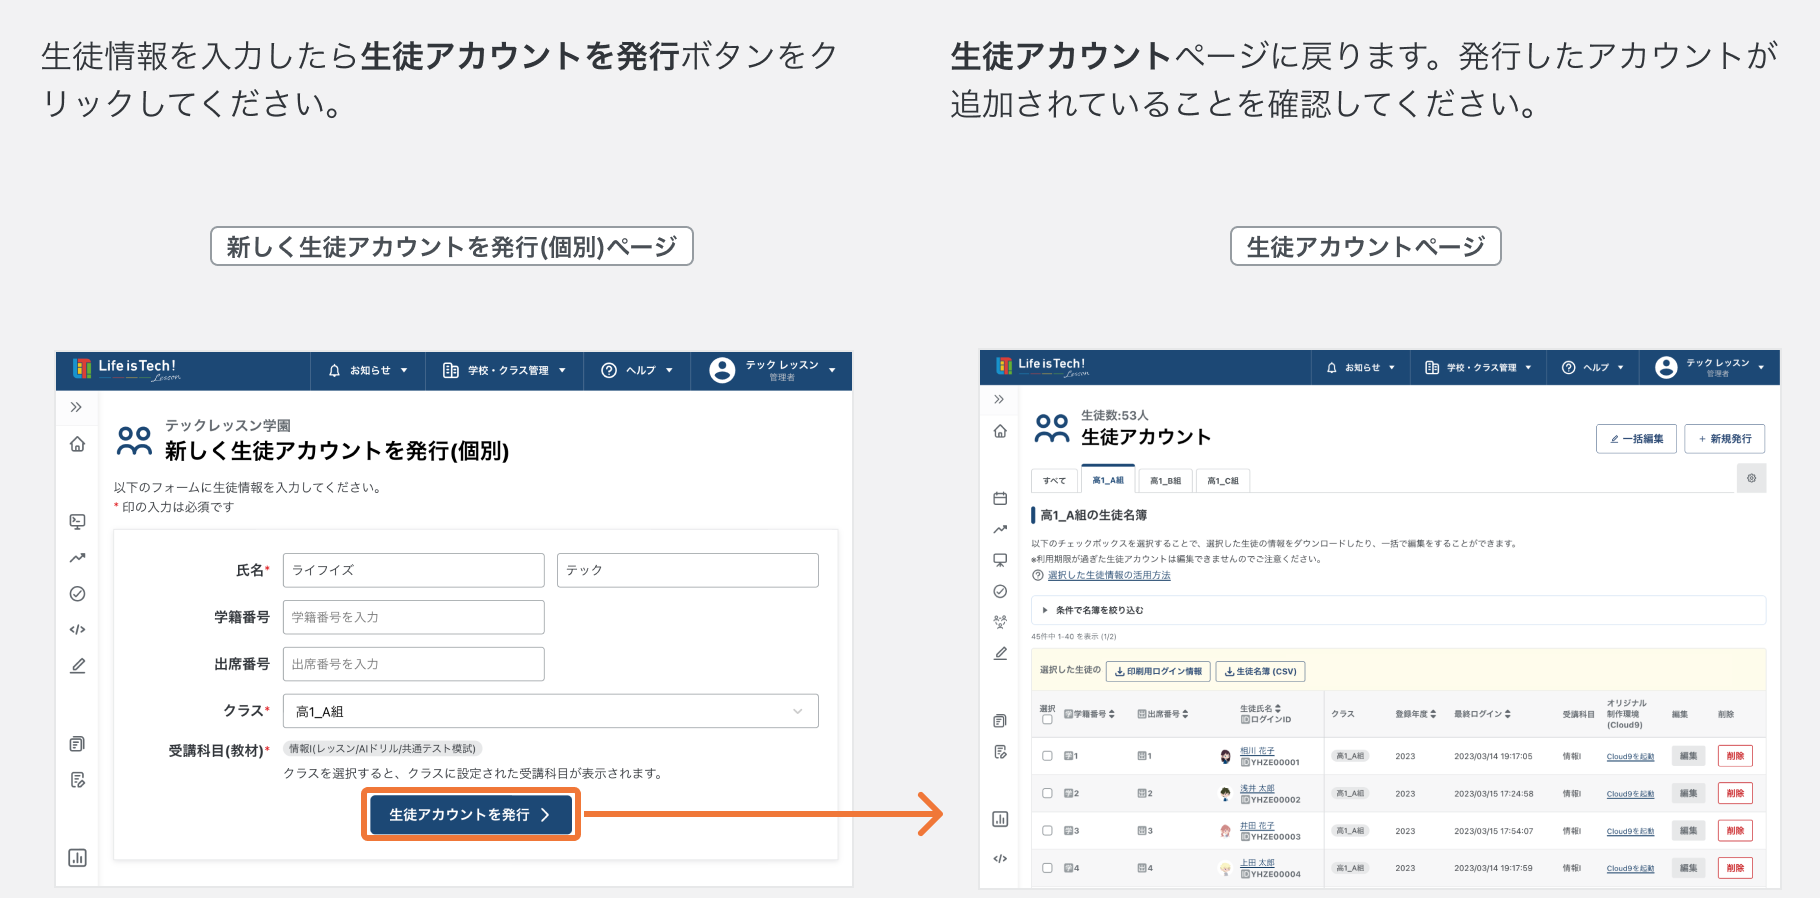1820x898 pixels.
Task: Expand the sidebar on the new student account page
Action: click(x=76, y=407)
